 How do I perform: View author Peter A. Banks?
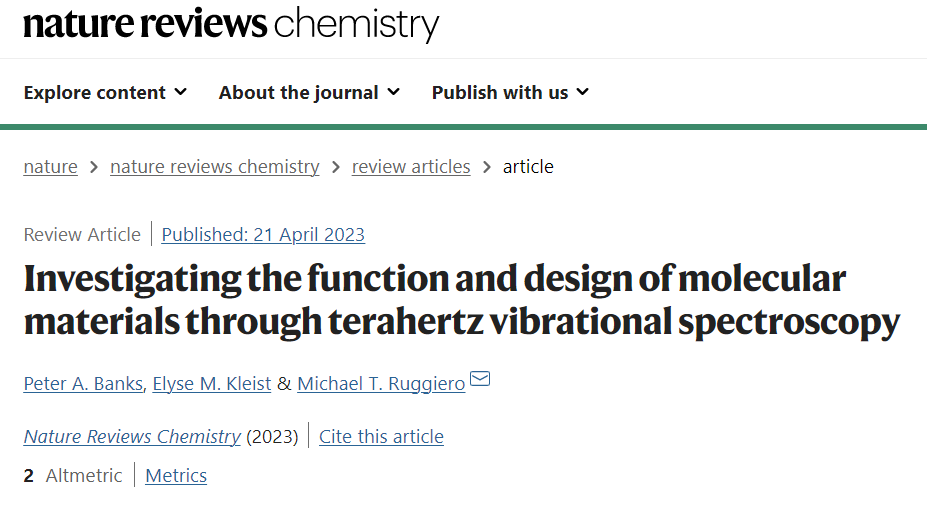coord(83,384)
